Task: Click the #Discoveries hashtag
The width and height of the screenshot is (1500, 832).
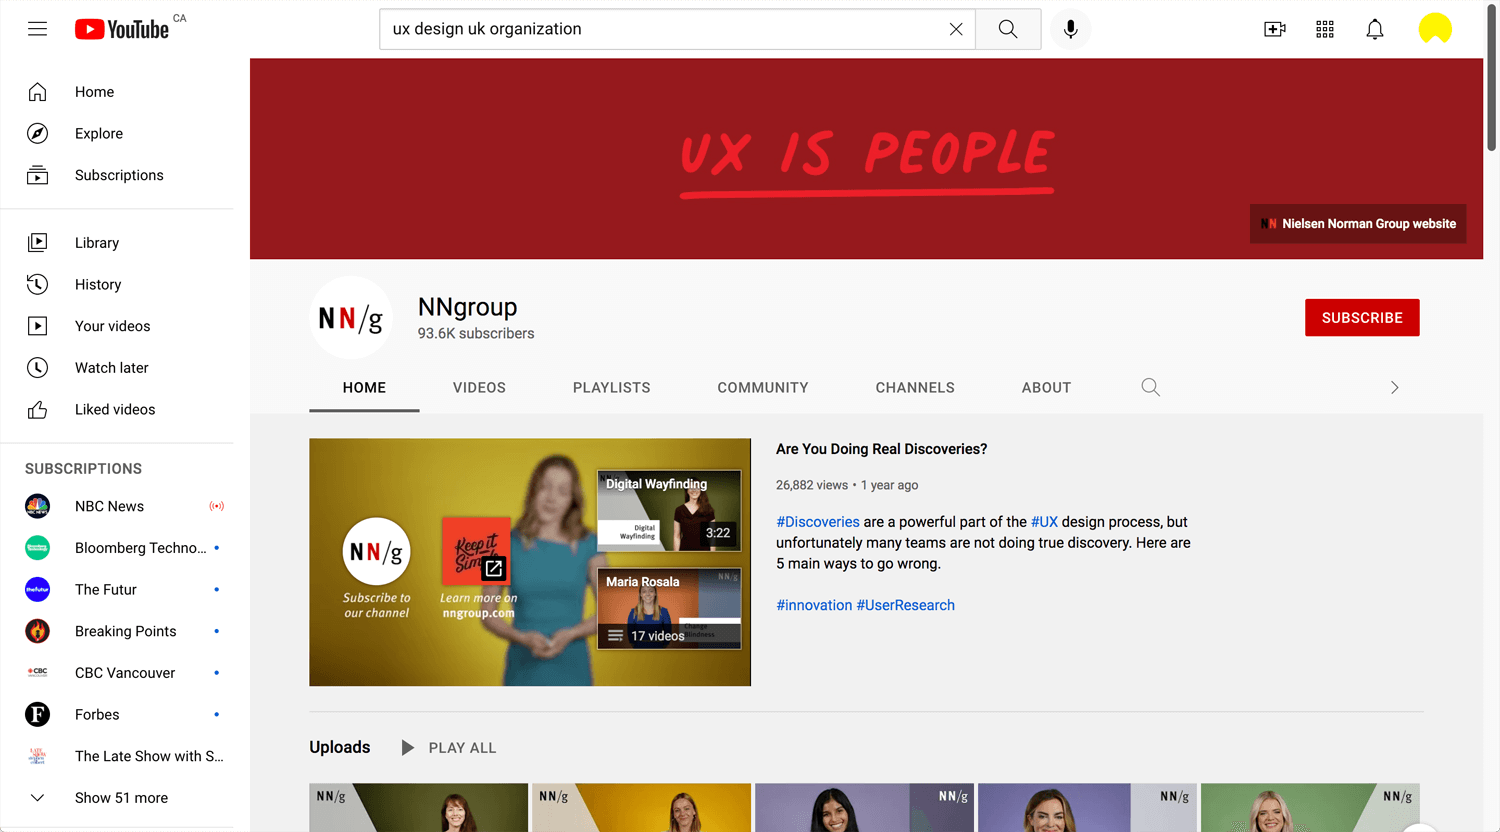Action: click(818, 522)
